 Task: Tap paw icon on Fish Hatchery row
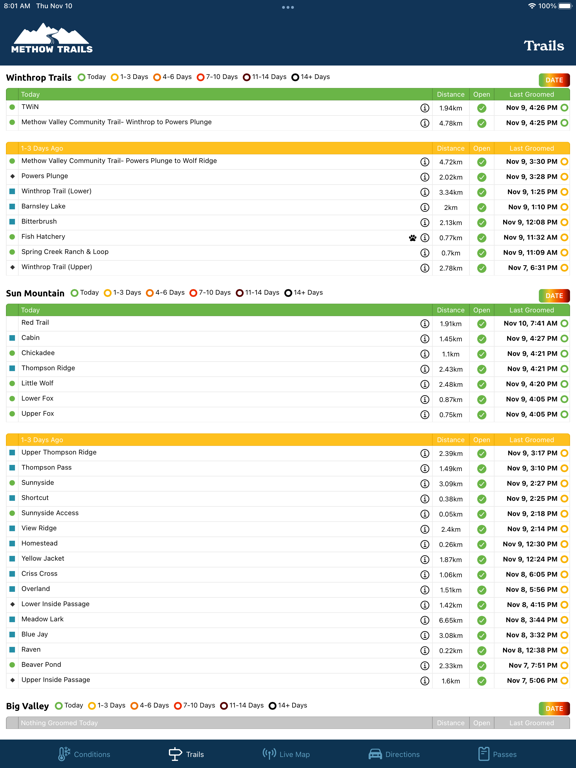[x=412, y=238]
